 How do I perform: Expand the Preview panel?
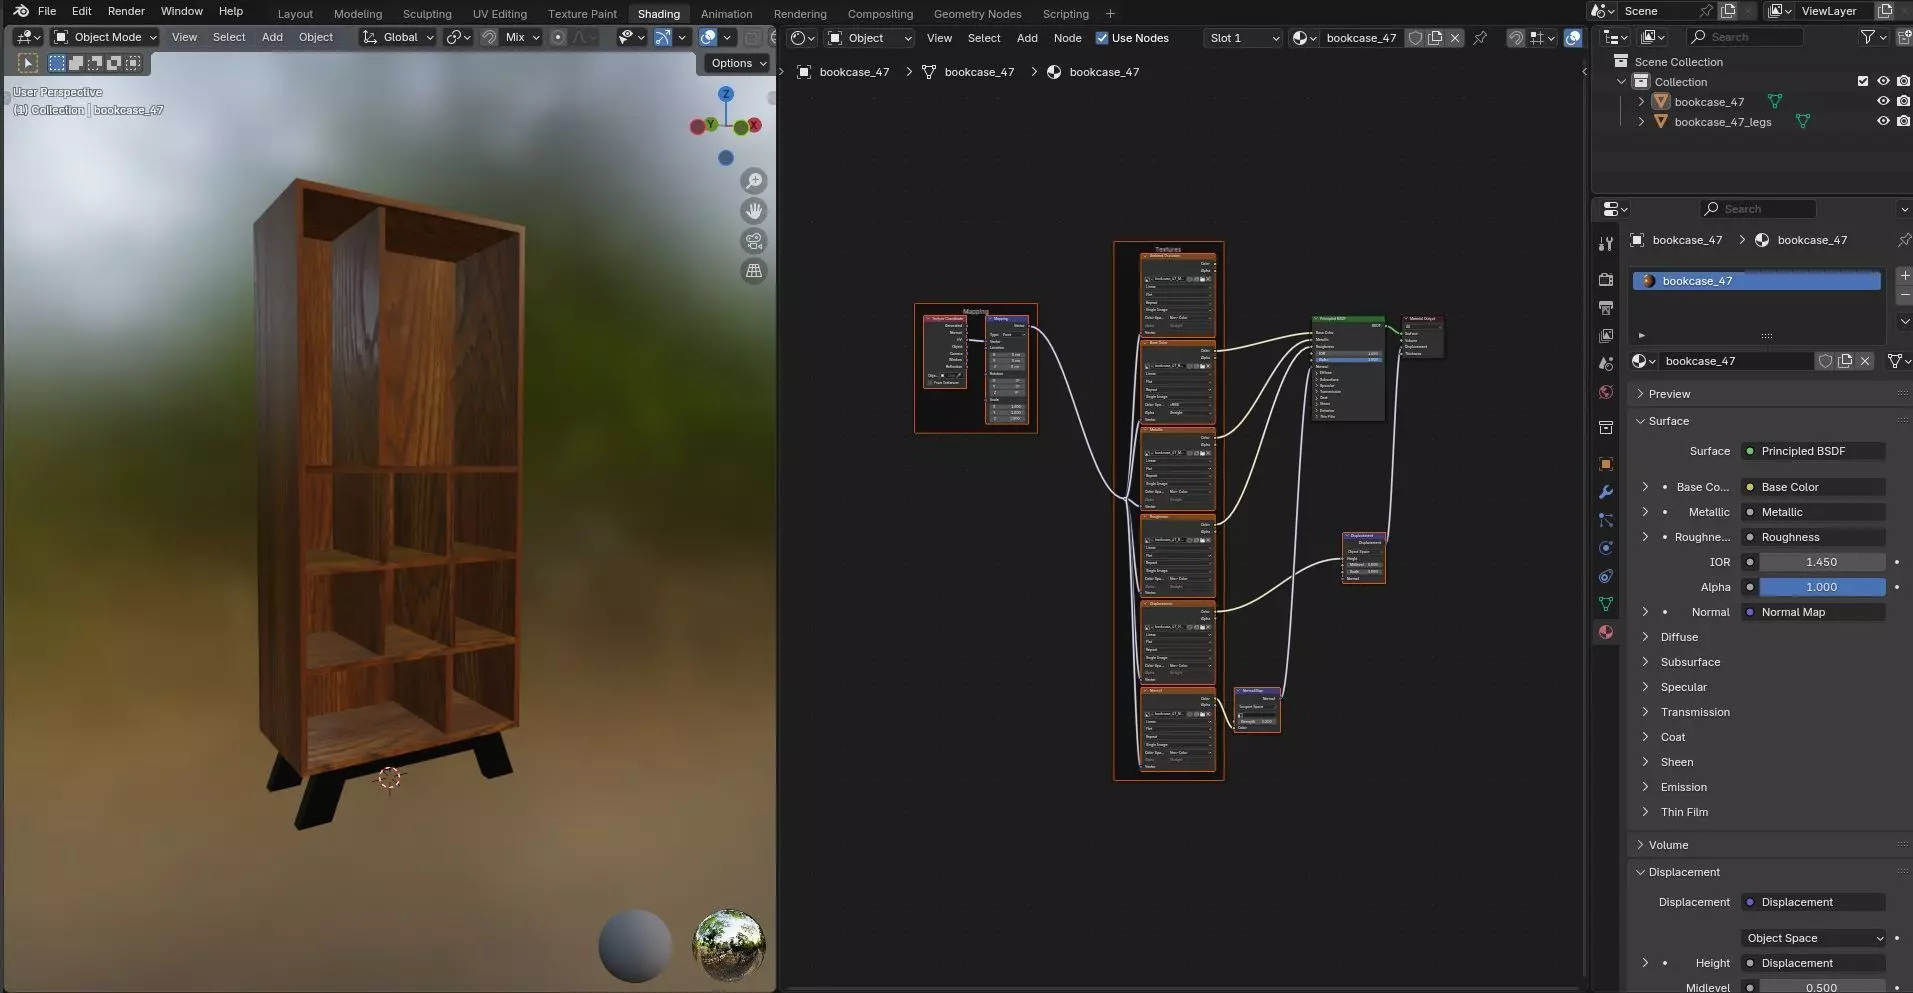[1669, 394]
